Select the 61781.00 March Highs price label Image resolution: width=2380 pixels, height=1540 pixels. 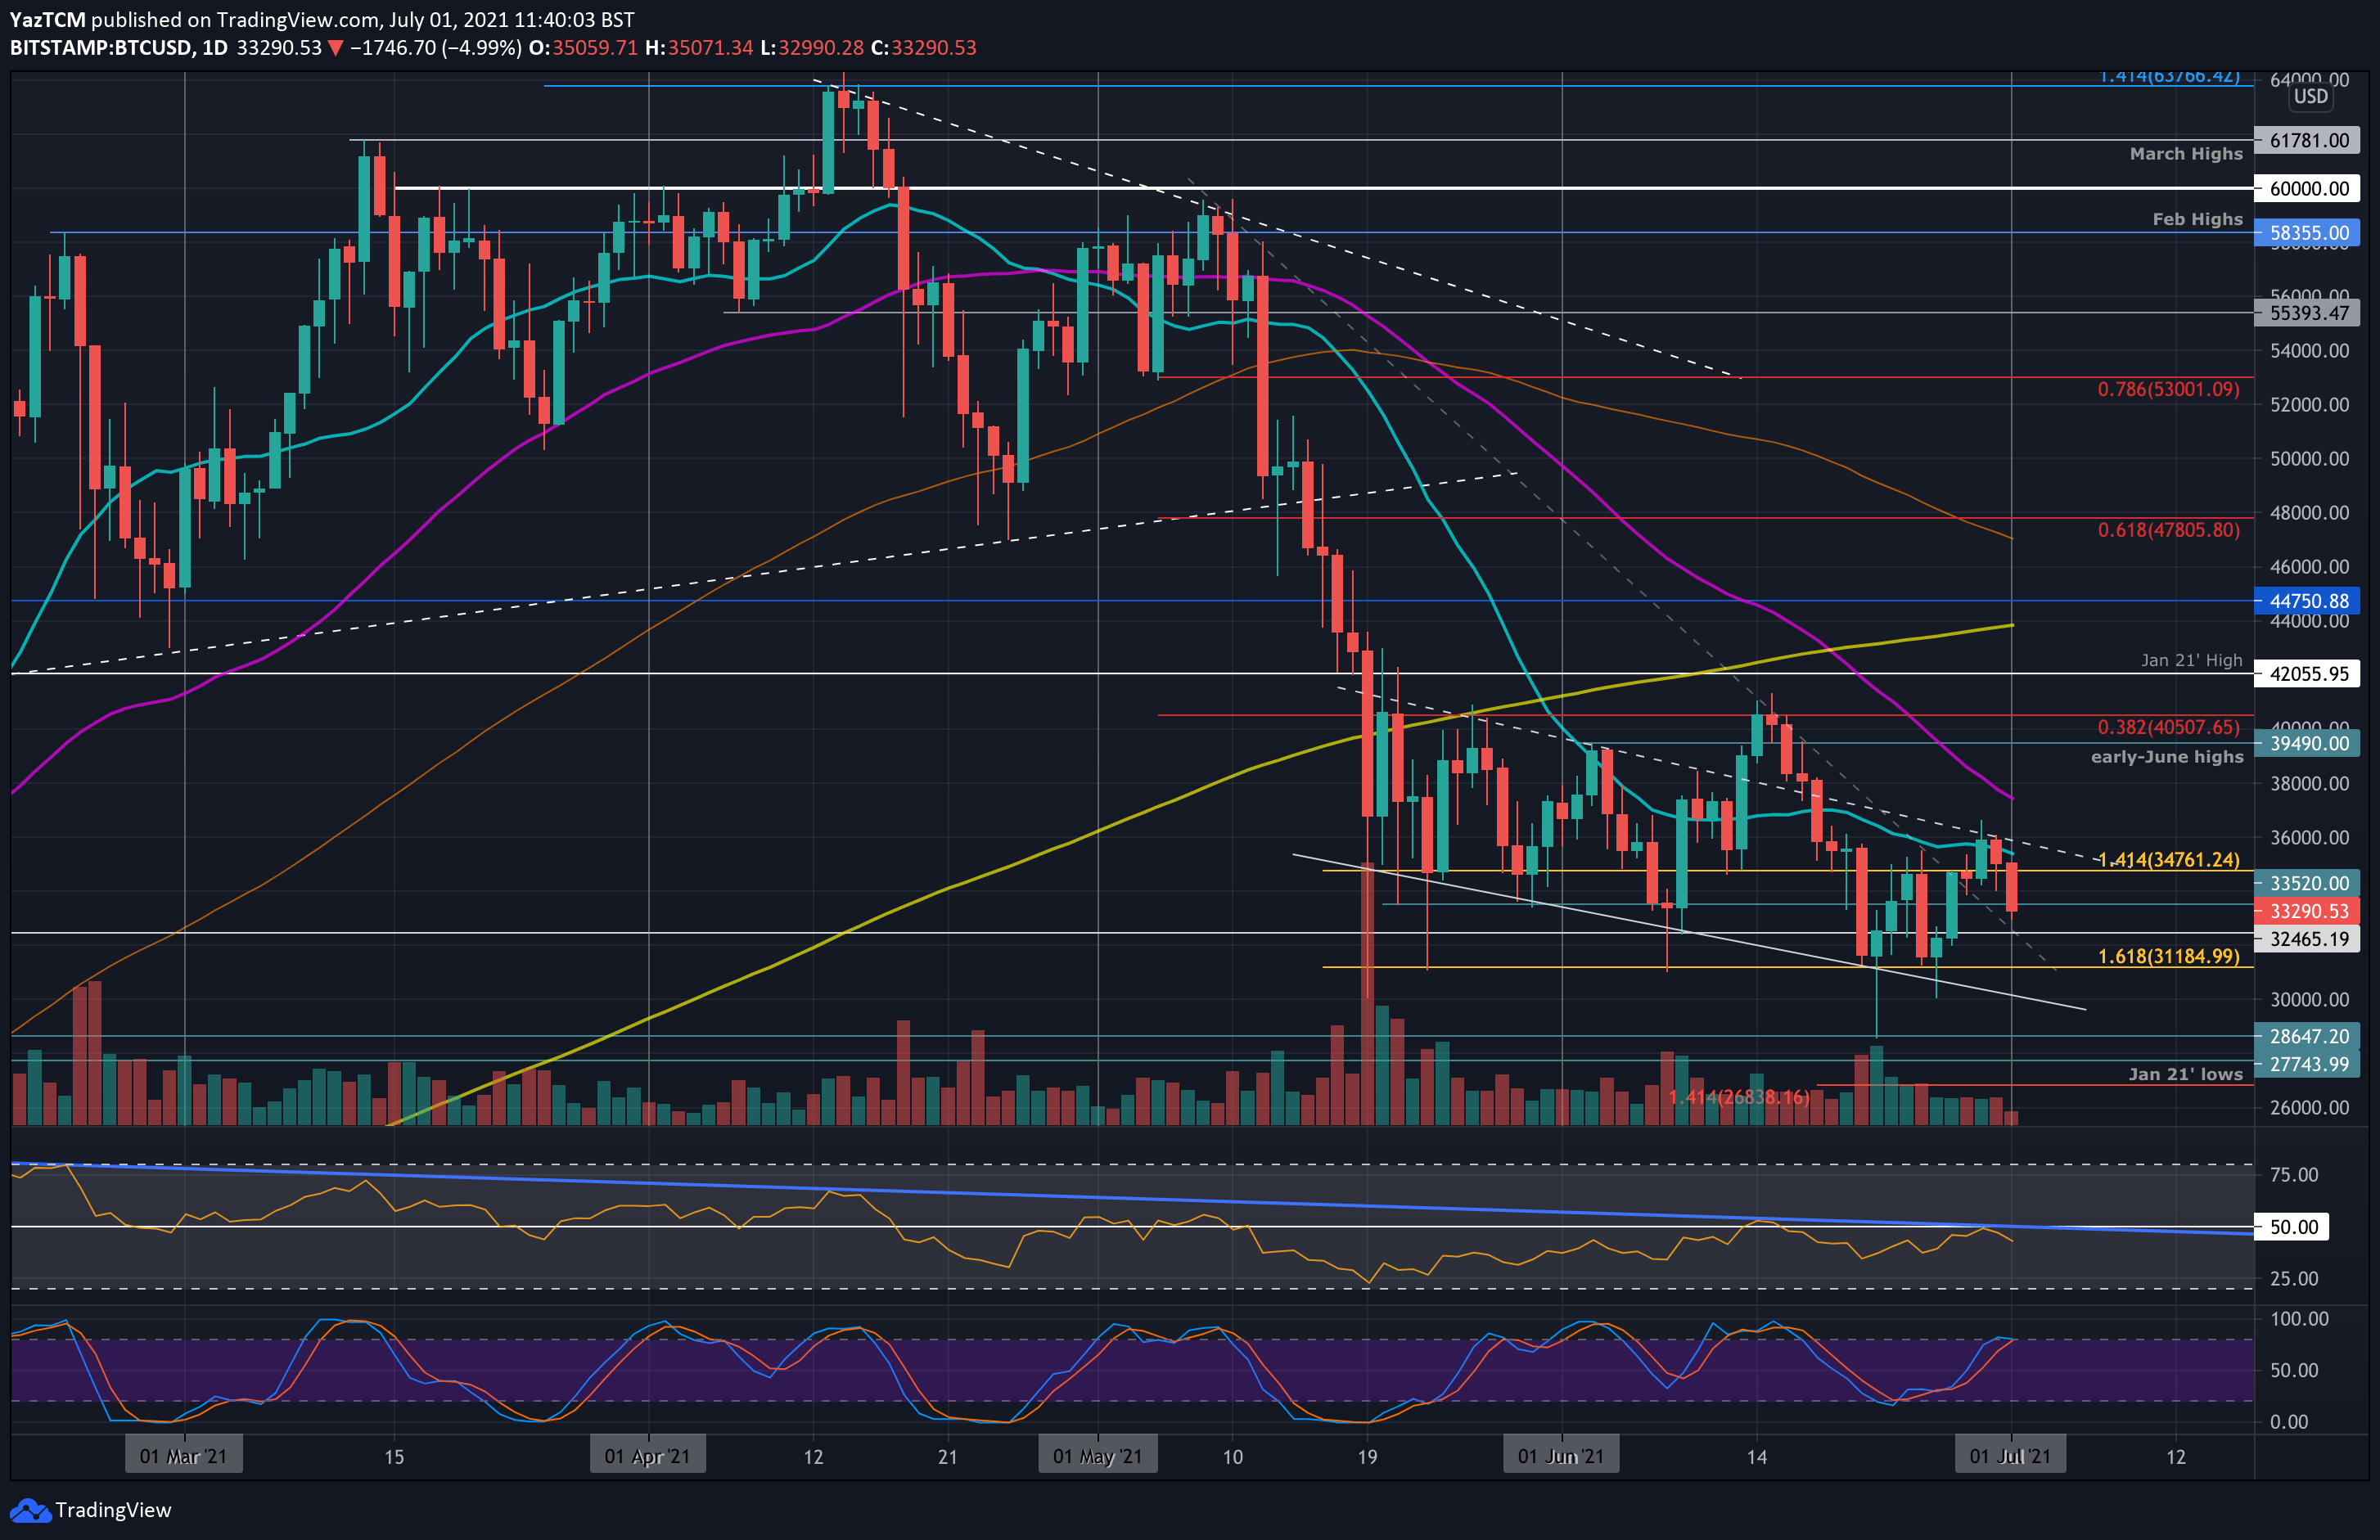point(2308,140)
